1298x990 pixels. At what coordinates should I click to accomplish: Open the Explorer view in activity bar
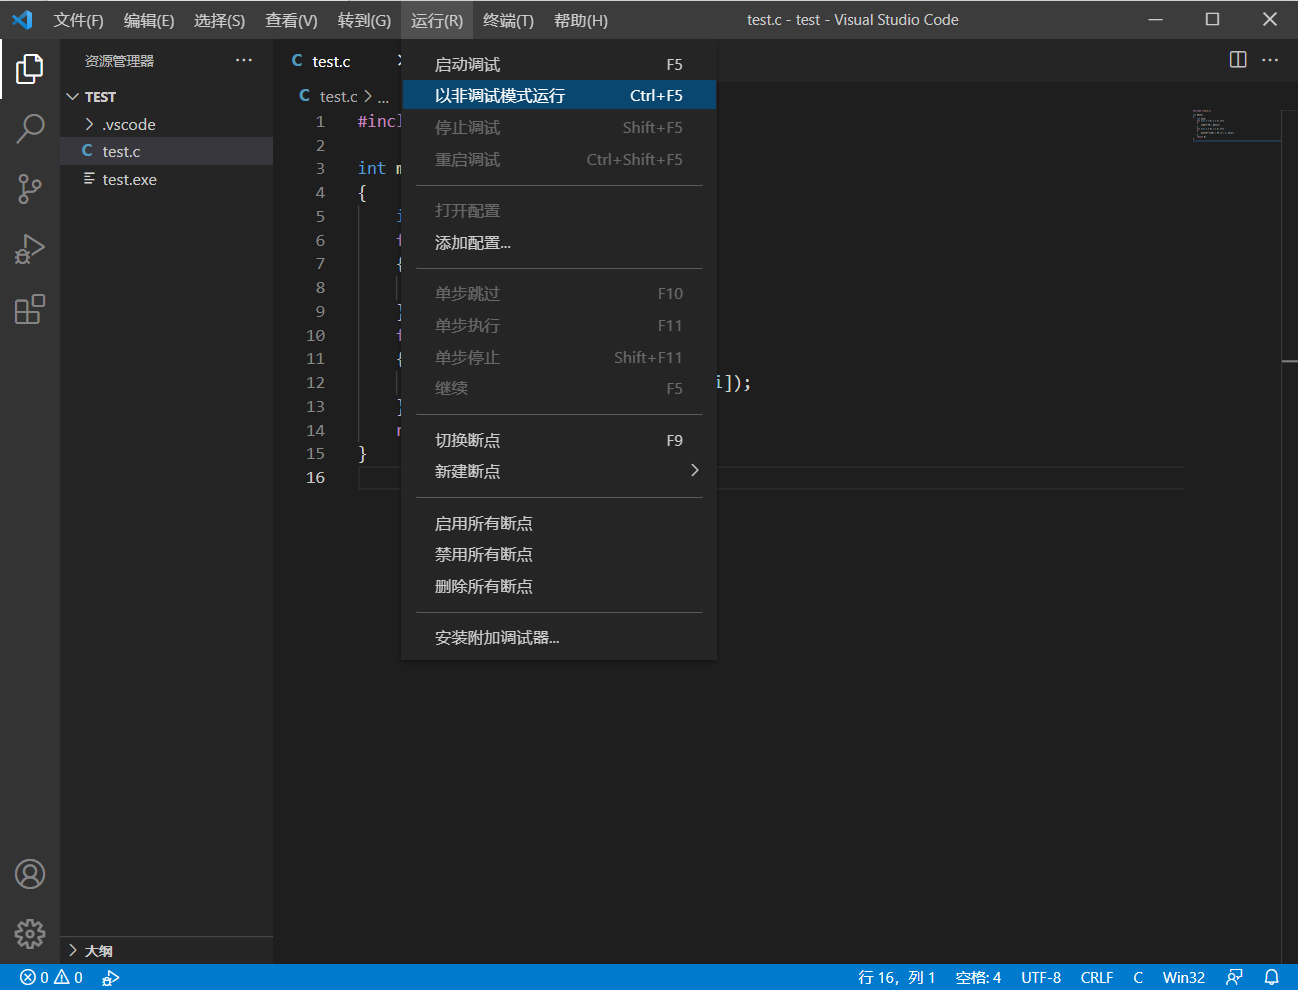pos(30,69)
